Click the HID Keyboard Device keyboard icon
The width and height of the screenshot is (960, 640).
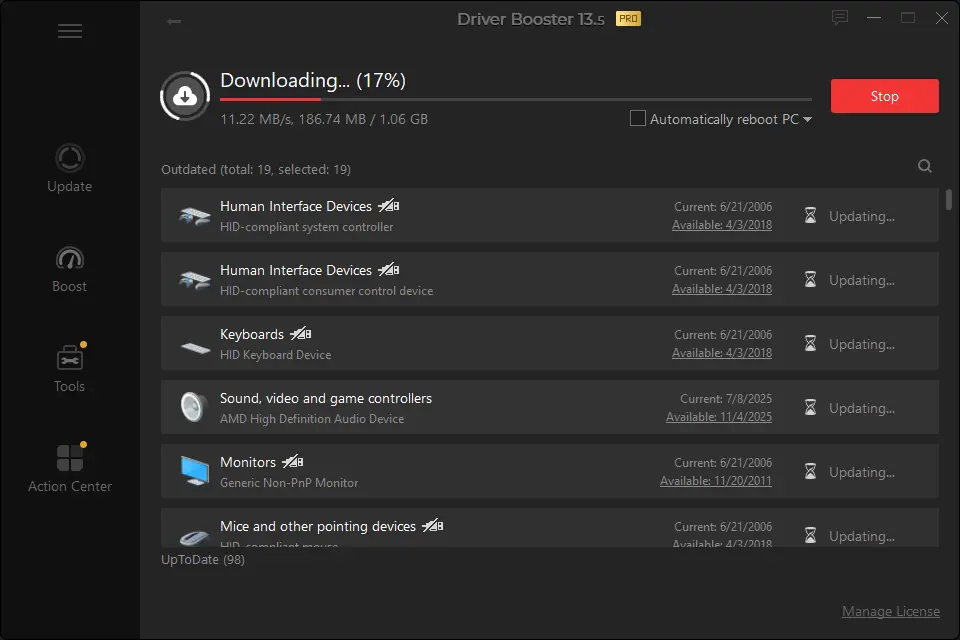coord(195,347)
